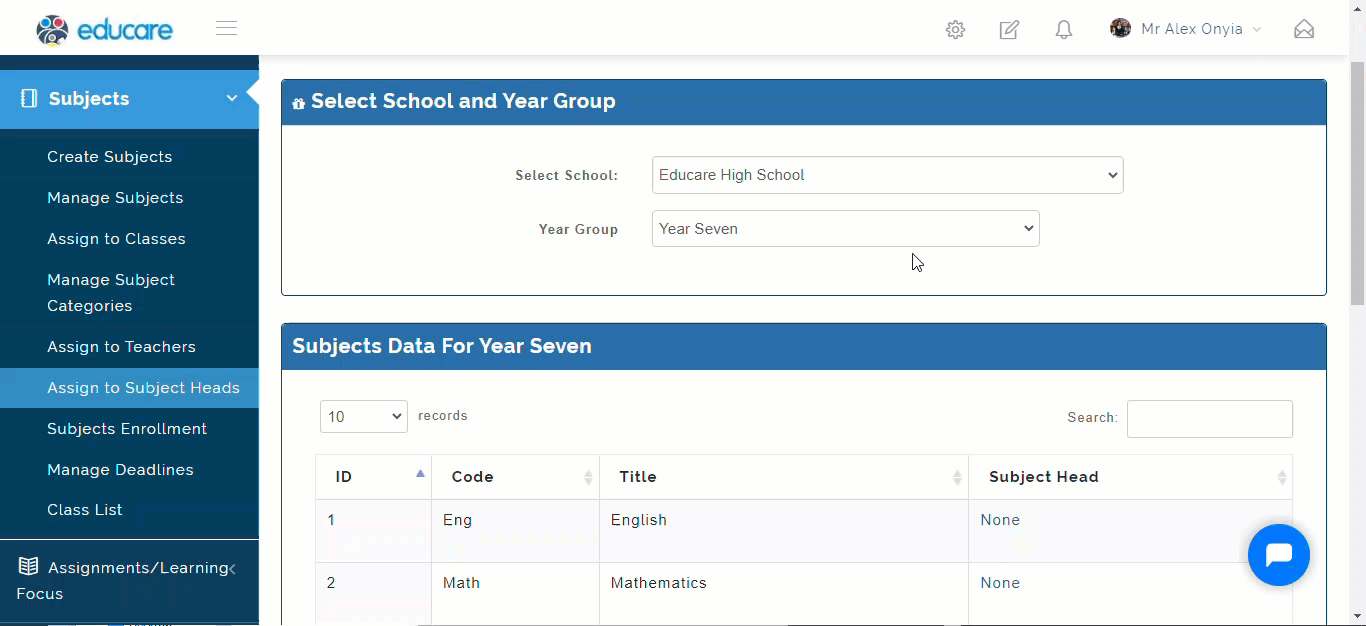
Task: Click the Assignments/Learning Focus book icon
Action: click(x=28, y=567)
